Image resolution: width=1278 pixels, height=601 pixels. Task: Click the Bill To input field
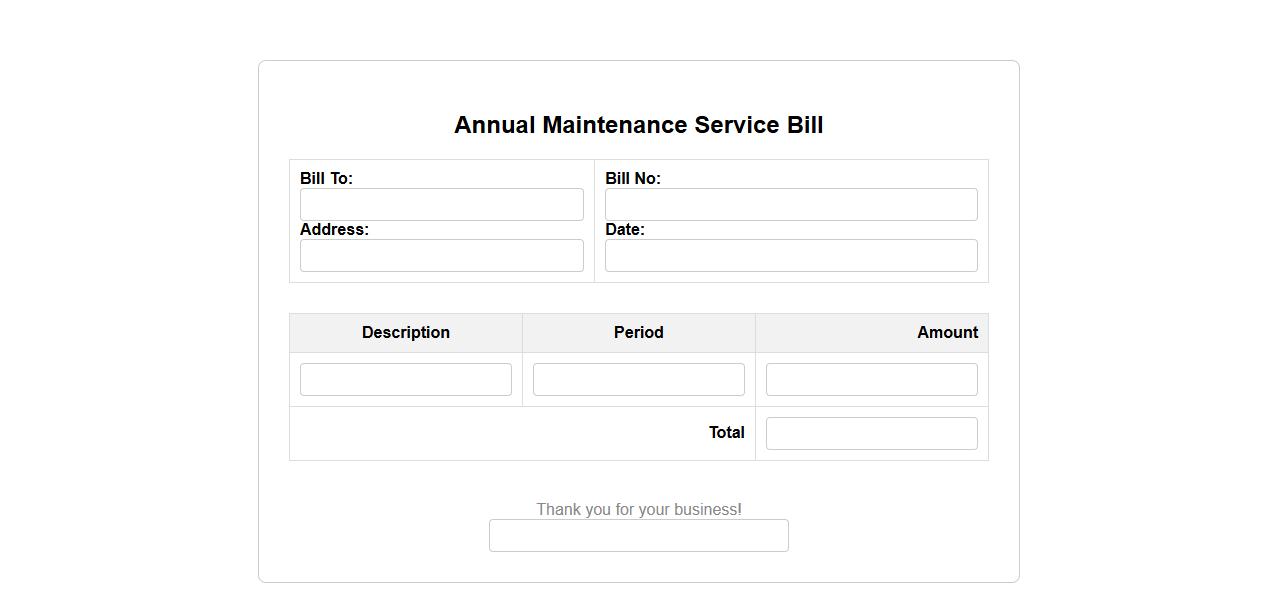point(441,204)
